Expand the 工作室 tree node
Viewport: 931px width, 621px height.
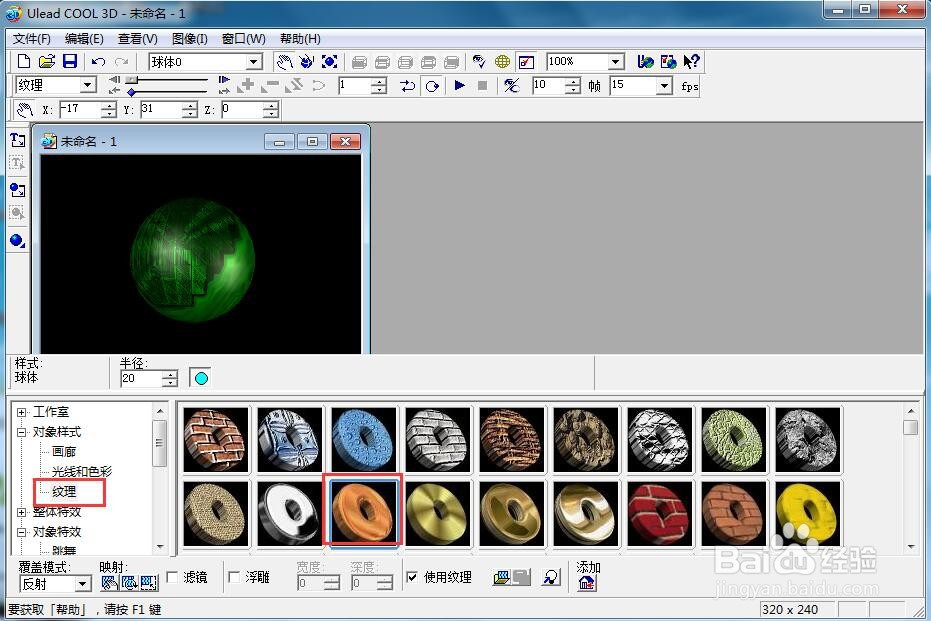point(21,412)
